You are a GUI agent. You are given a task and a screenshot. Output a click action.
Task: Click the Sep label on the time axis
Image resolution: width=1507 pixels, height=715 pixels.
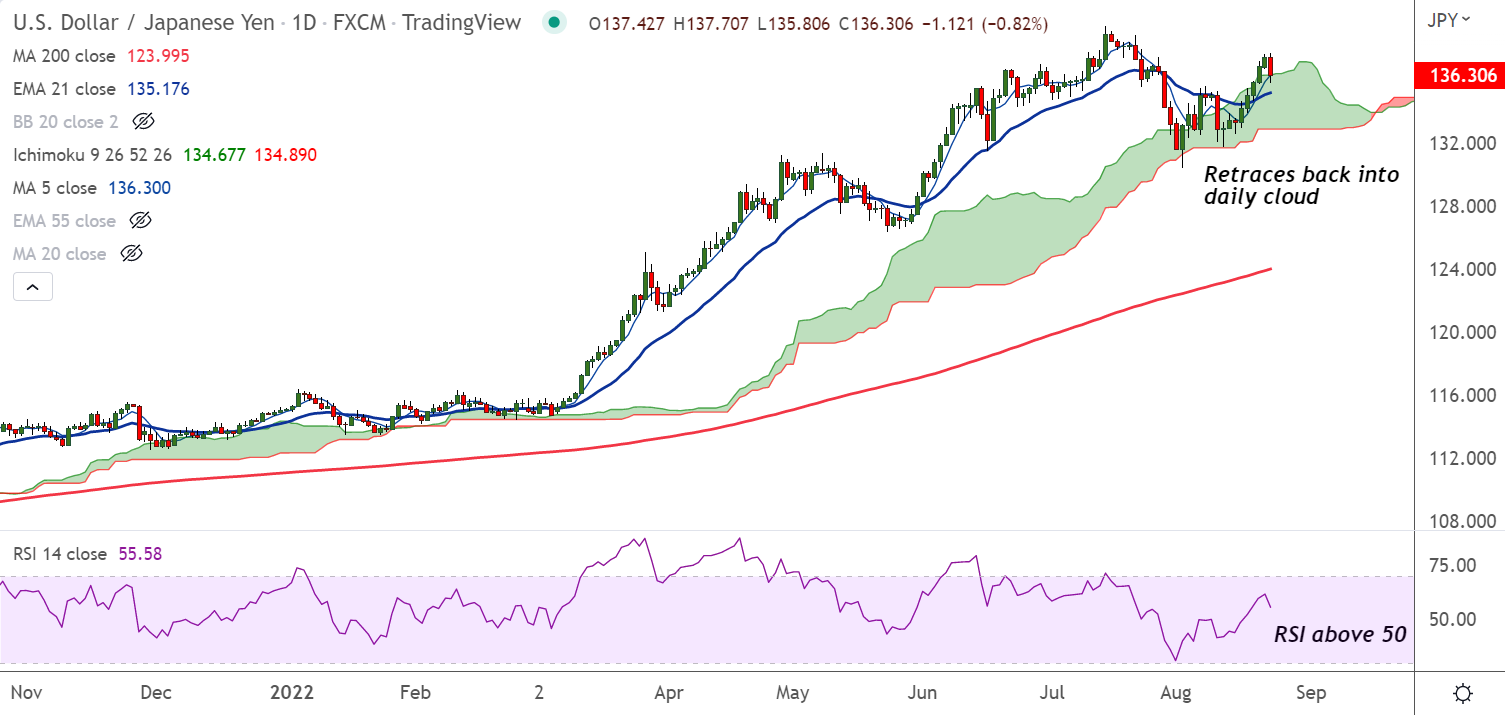click(x=1311, y=692)
